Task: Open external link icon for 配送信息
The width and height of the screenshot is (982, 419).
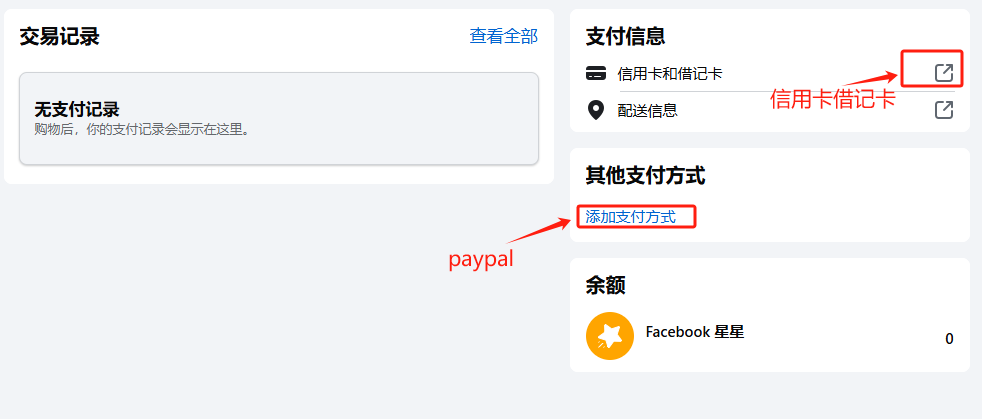Action: point(944,110)
